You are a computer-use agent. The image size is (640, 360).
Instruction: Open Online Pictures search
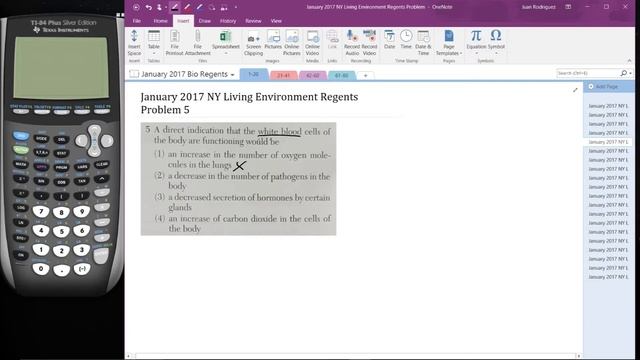coord(292,42)
